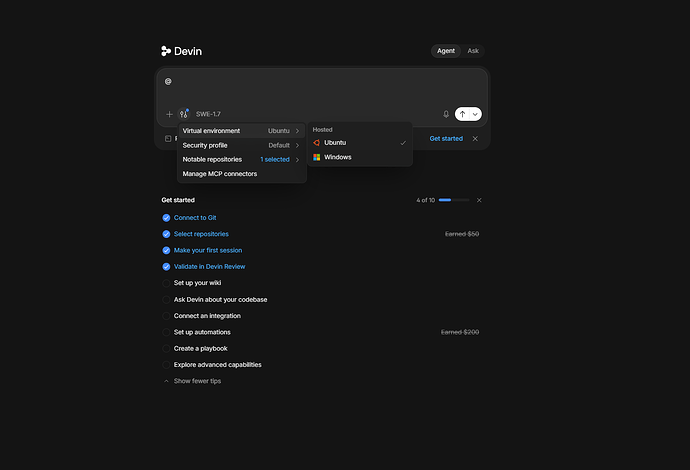Open Connect to Git step
690x470 pixels.
195,218
